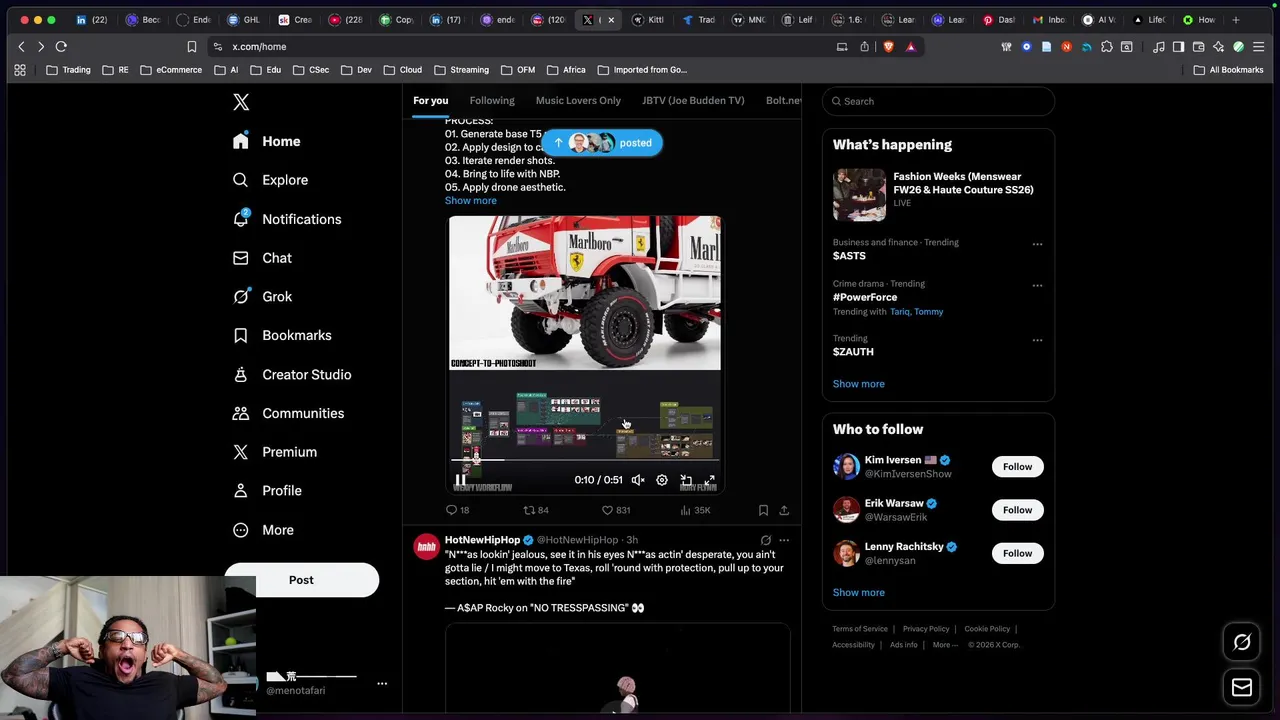Go back to the previous page

tap(21, 47)
